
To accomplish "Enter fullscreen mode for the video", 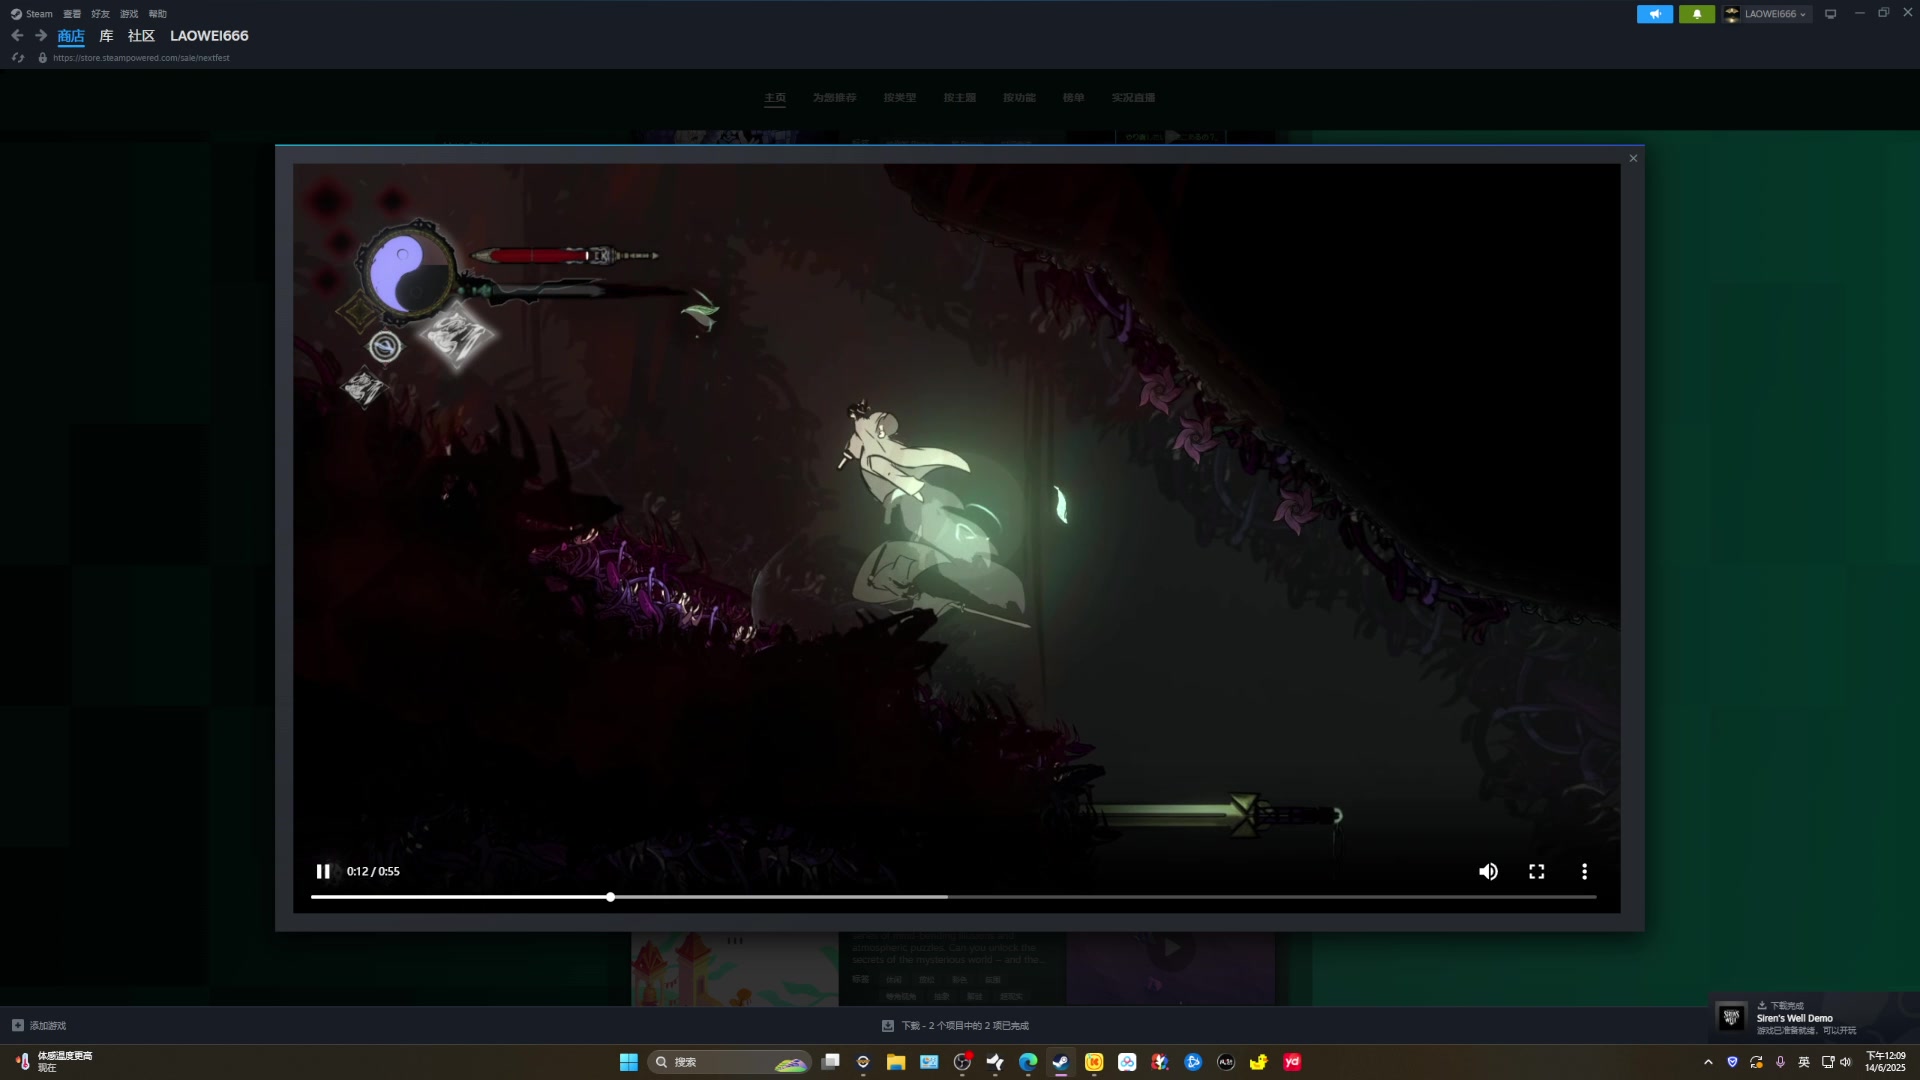I will tap(1537, 871).
